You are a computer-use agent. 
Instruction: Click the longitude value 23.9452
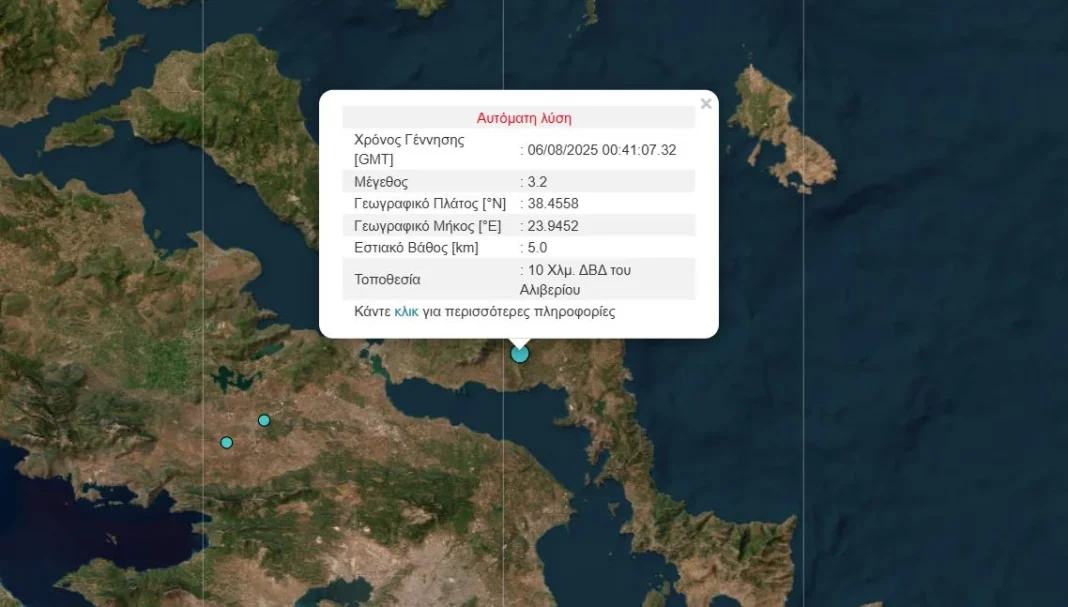point(553,226)
